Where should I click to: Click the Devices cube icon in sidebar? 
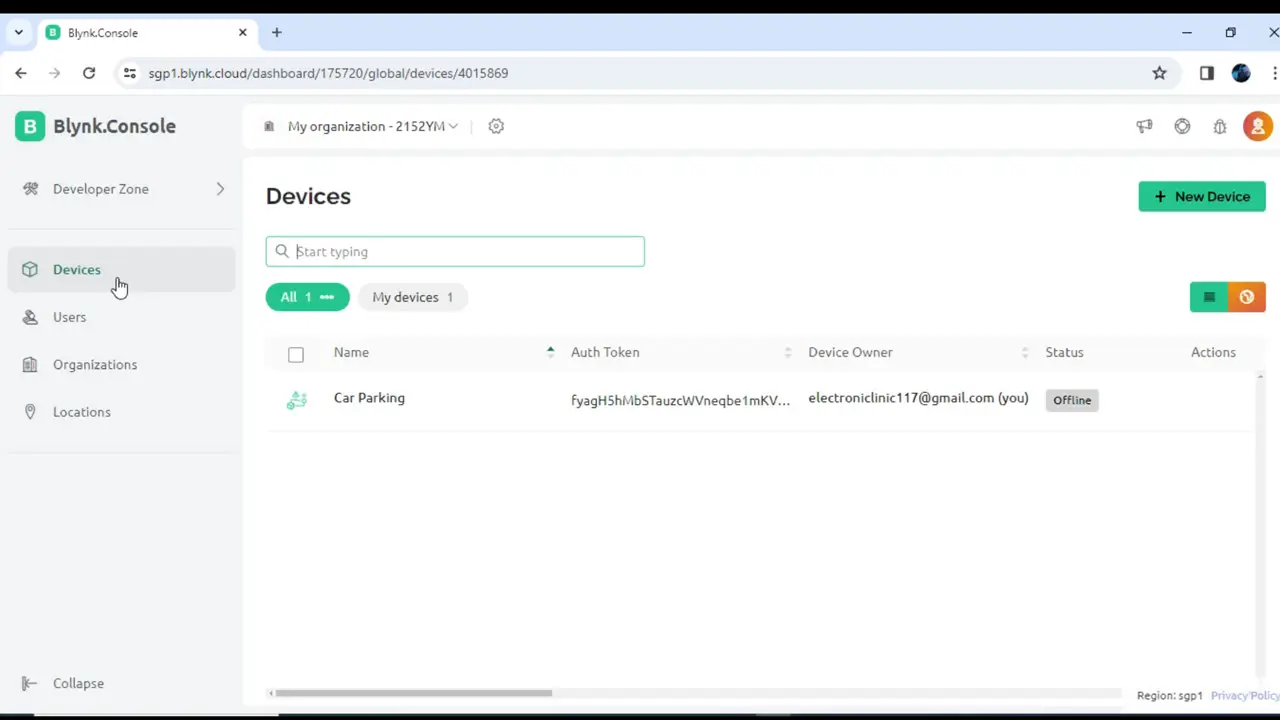(30, 269)
